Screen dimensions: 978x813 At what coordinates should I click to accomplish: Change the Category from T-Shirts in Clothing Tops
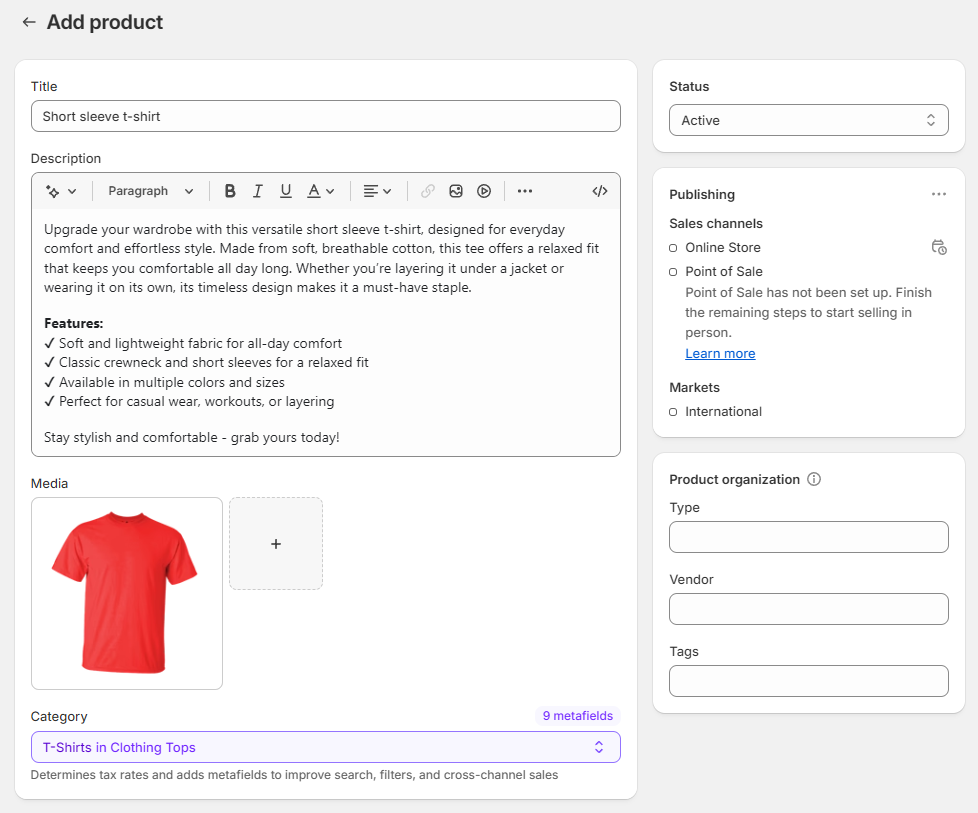click(x=325, y=747)
